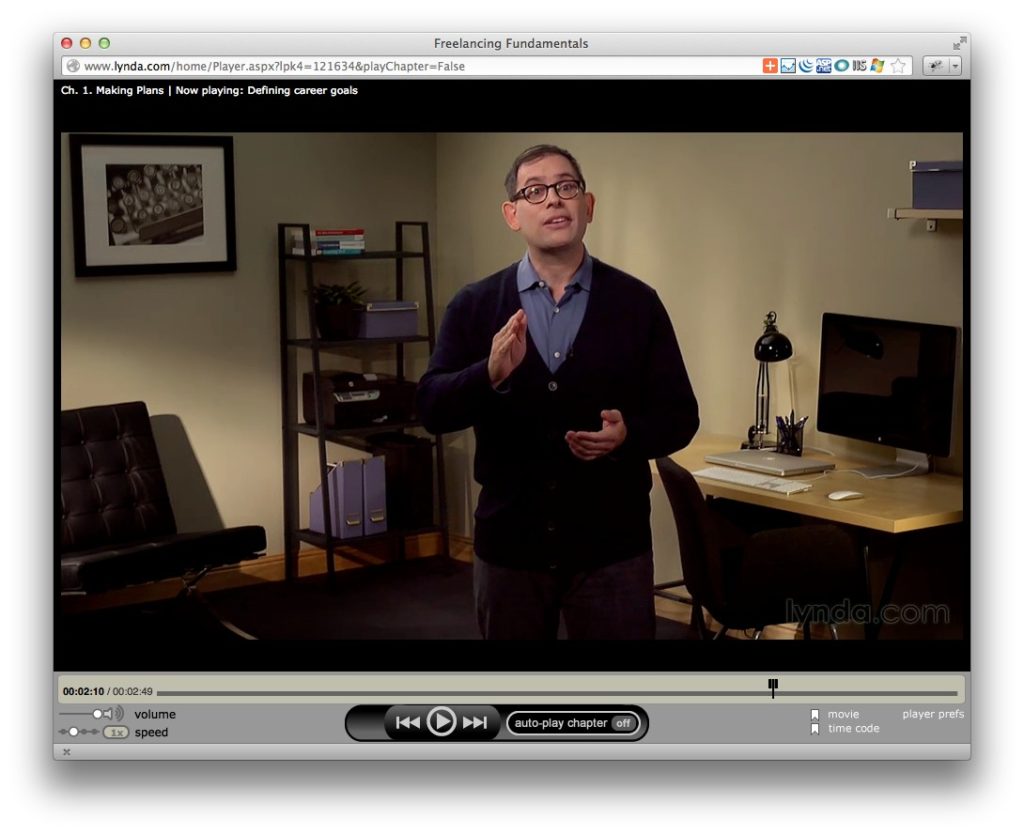This screenshot has height=834, width=1024.
Task: Enter fullscreen with the window expand arrows
Action: tap(959, 43)
